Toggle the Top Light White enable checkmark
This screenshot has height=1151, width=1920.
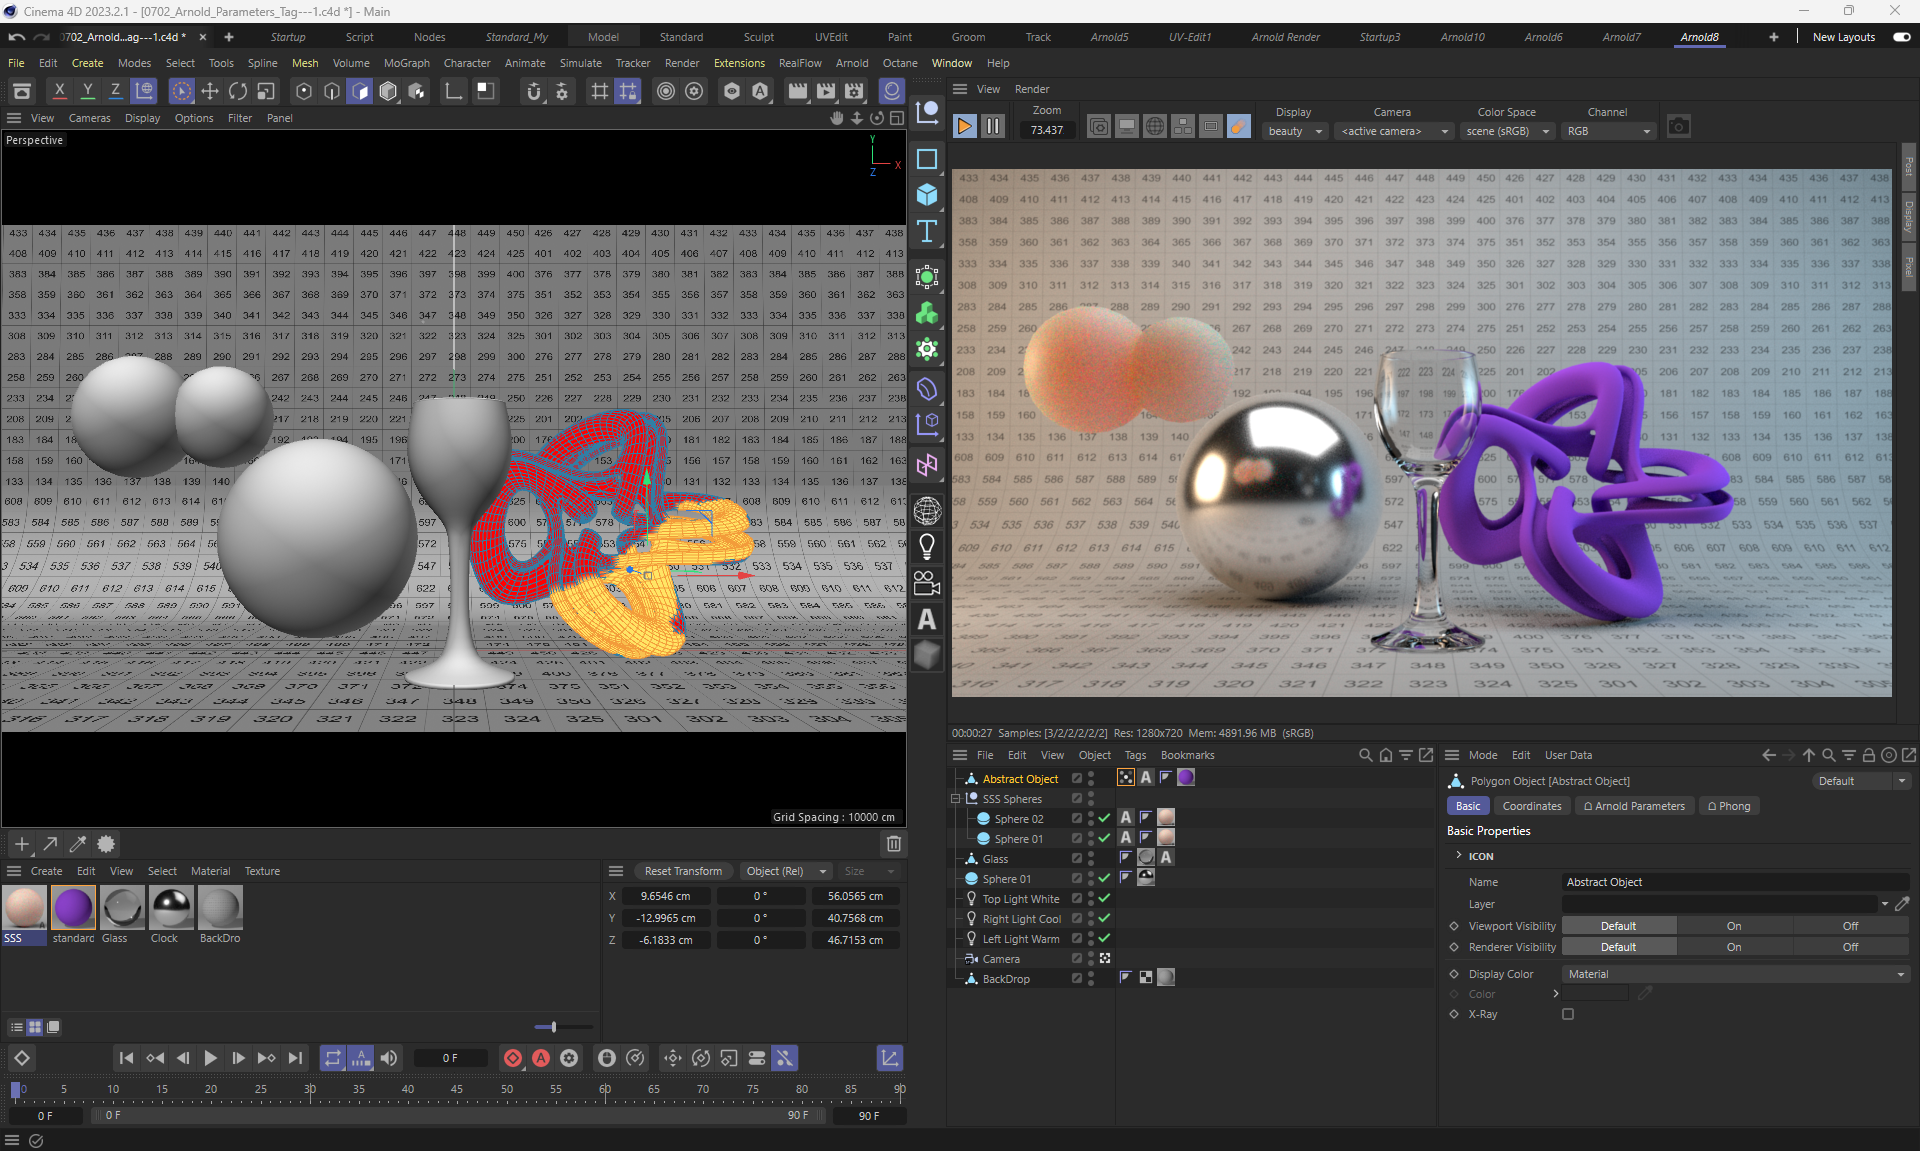pos(1104,898)
